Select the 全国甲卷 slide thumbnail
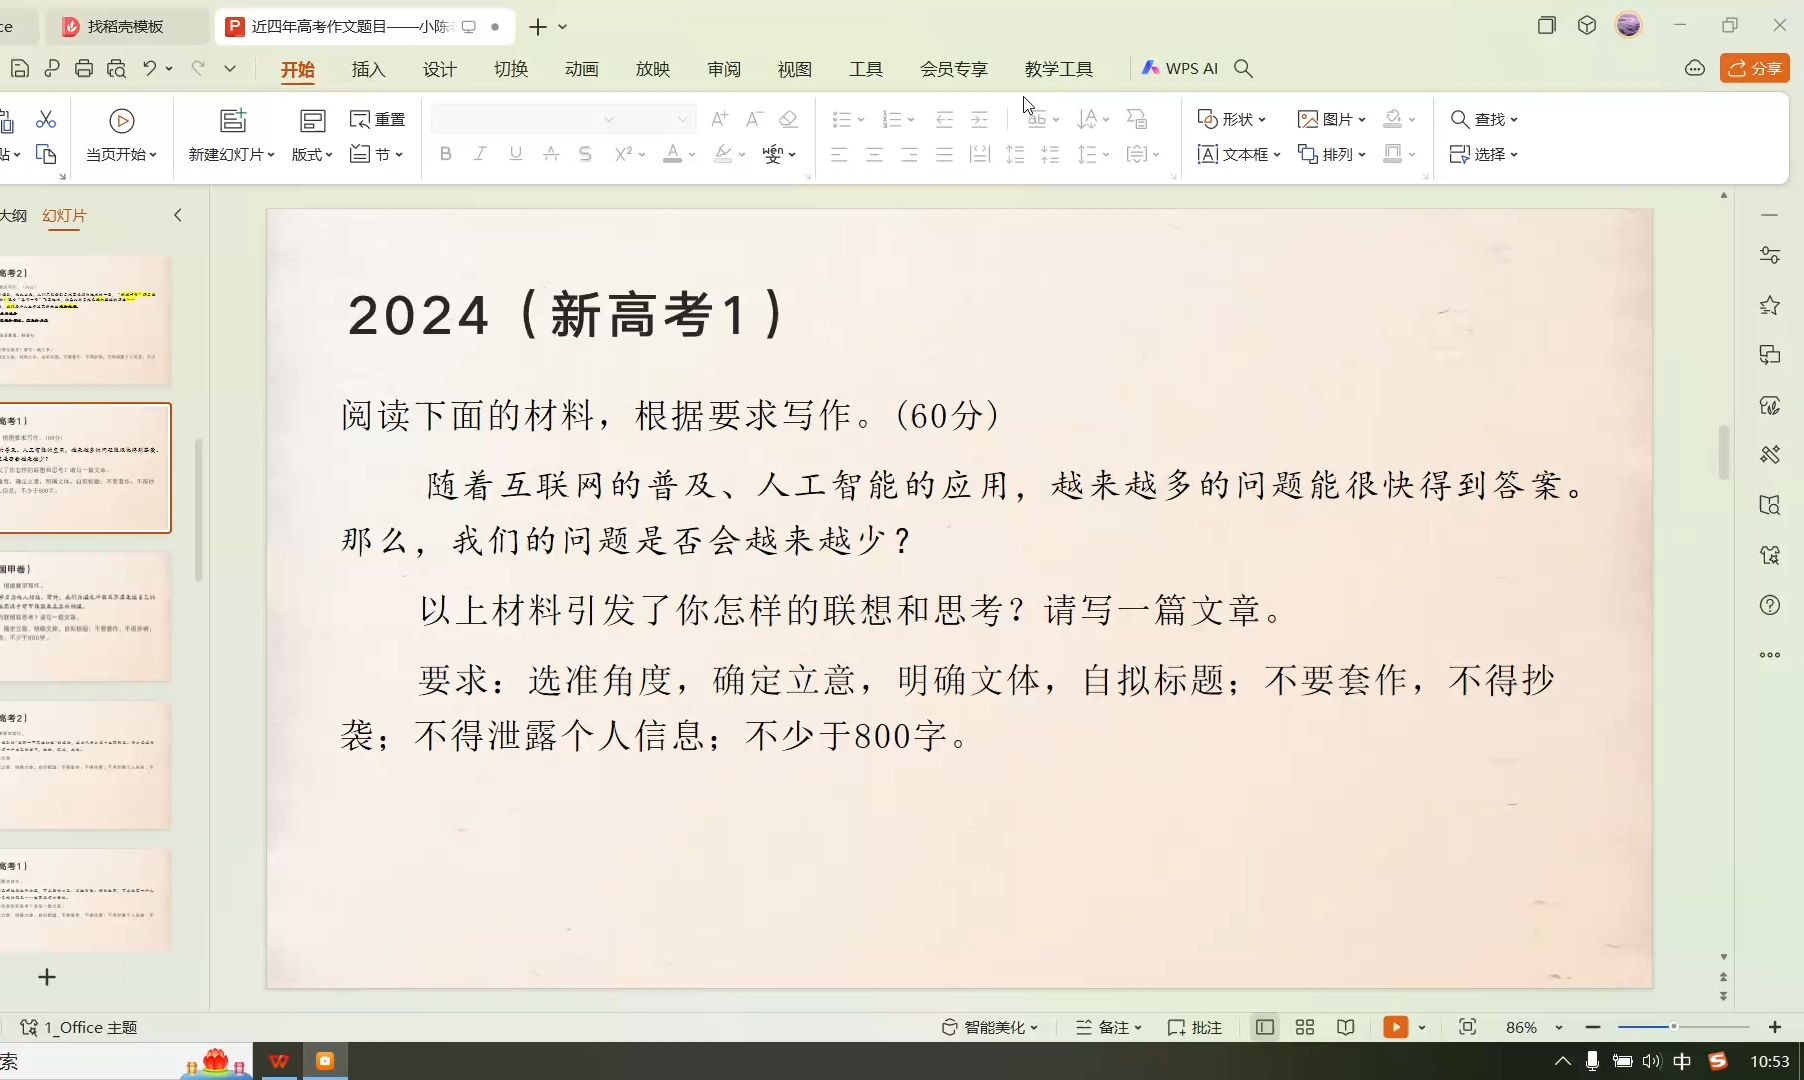 tap(85, 616)
